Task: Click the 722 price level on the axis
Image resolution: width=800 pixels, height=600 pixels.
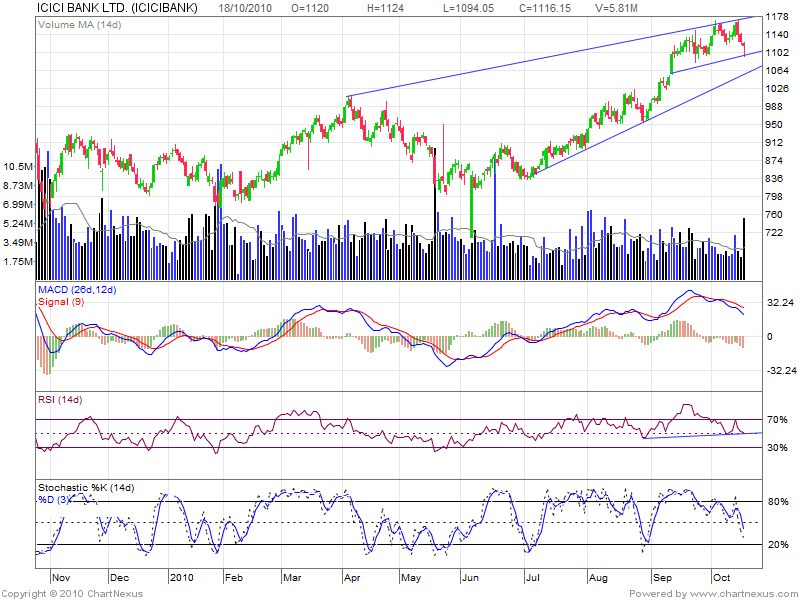Action: [x=774, y=232]
